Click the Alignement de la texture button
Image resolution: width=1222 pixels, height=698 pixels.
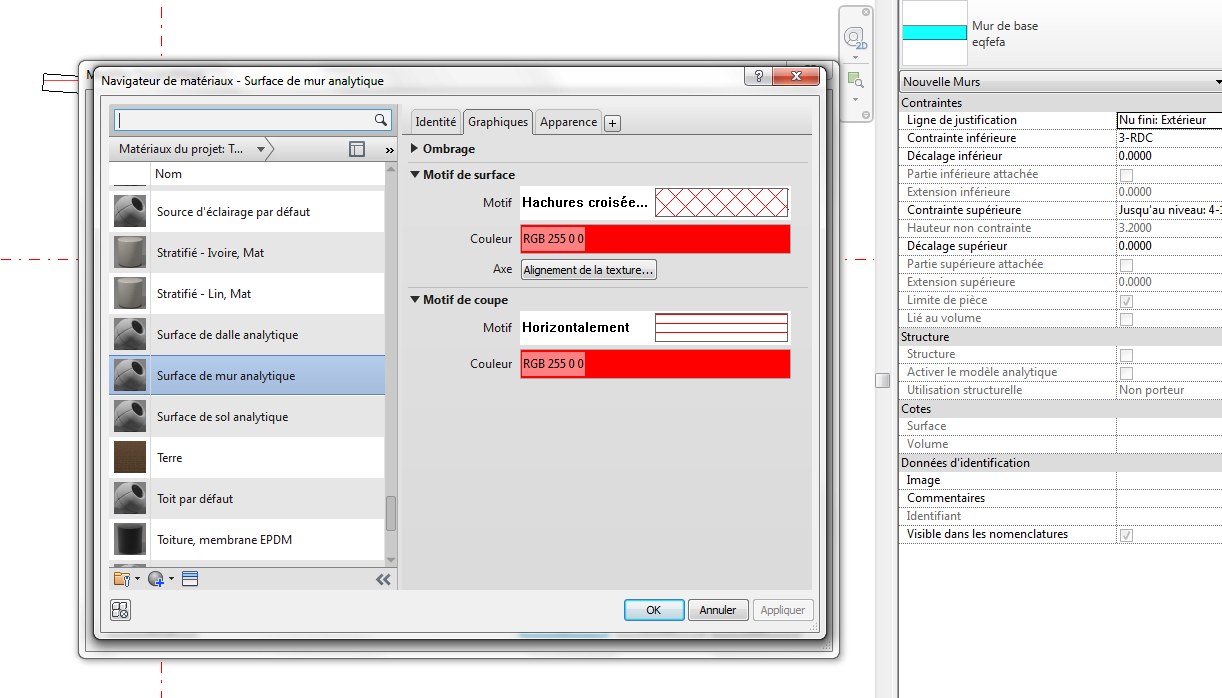pyautogui.click(x=589, y=270)
